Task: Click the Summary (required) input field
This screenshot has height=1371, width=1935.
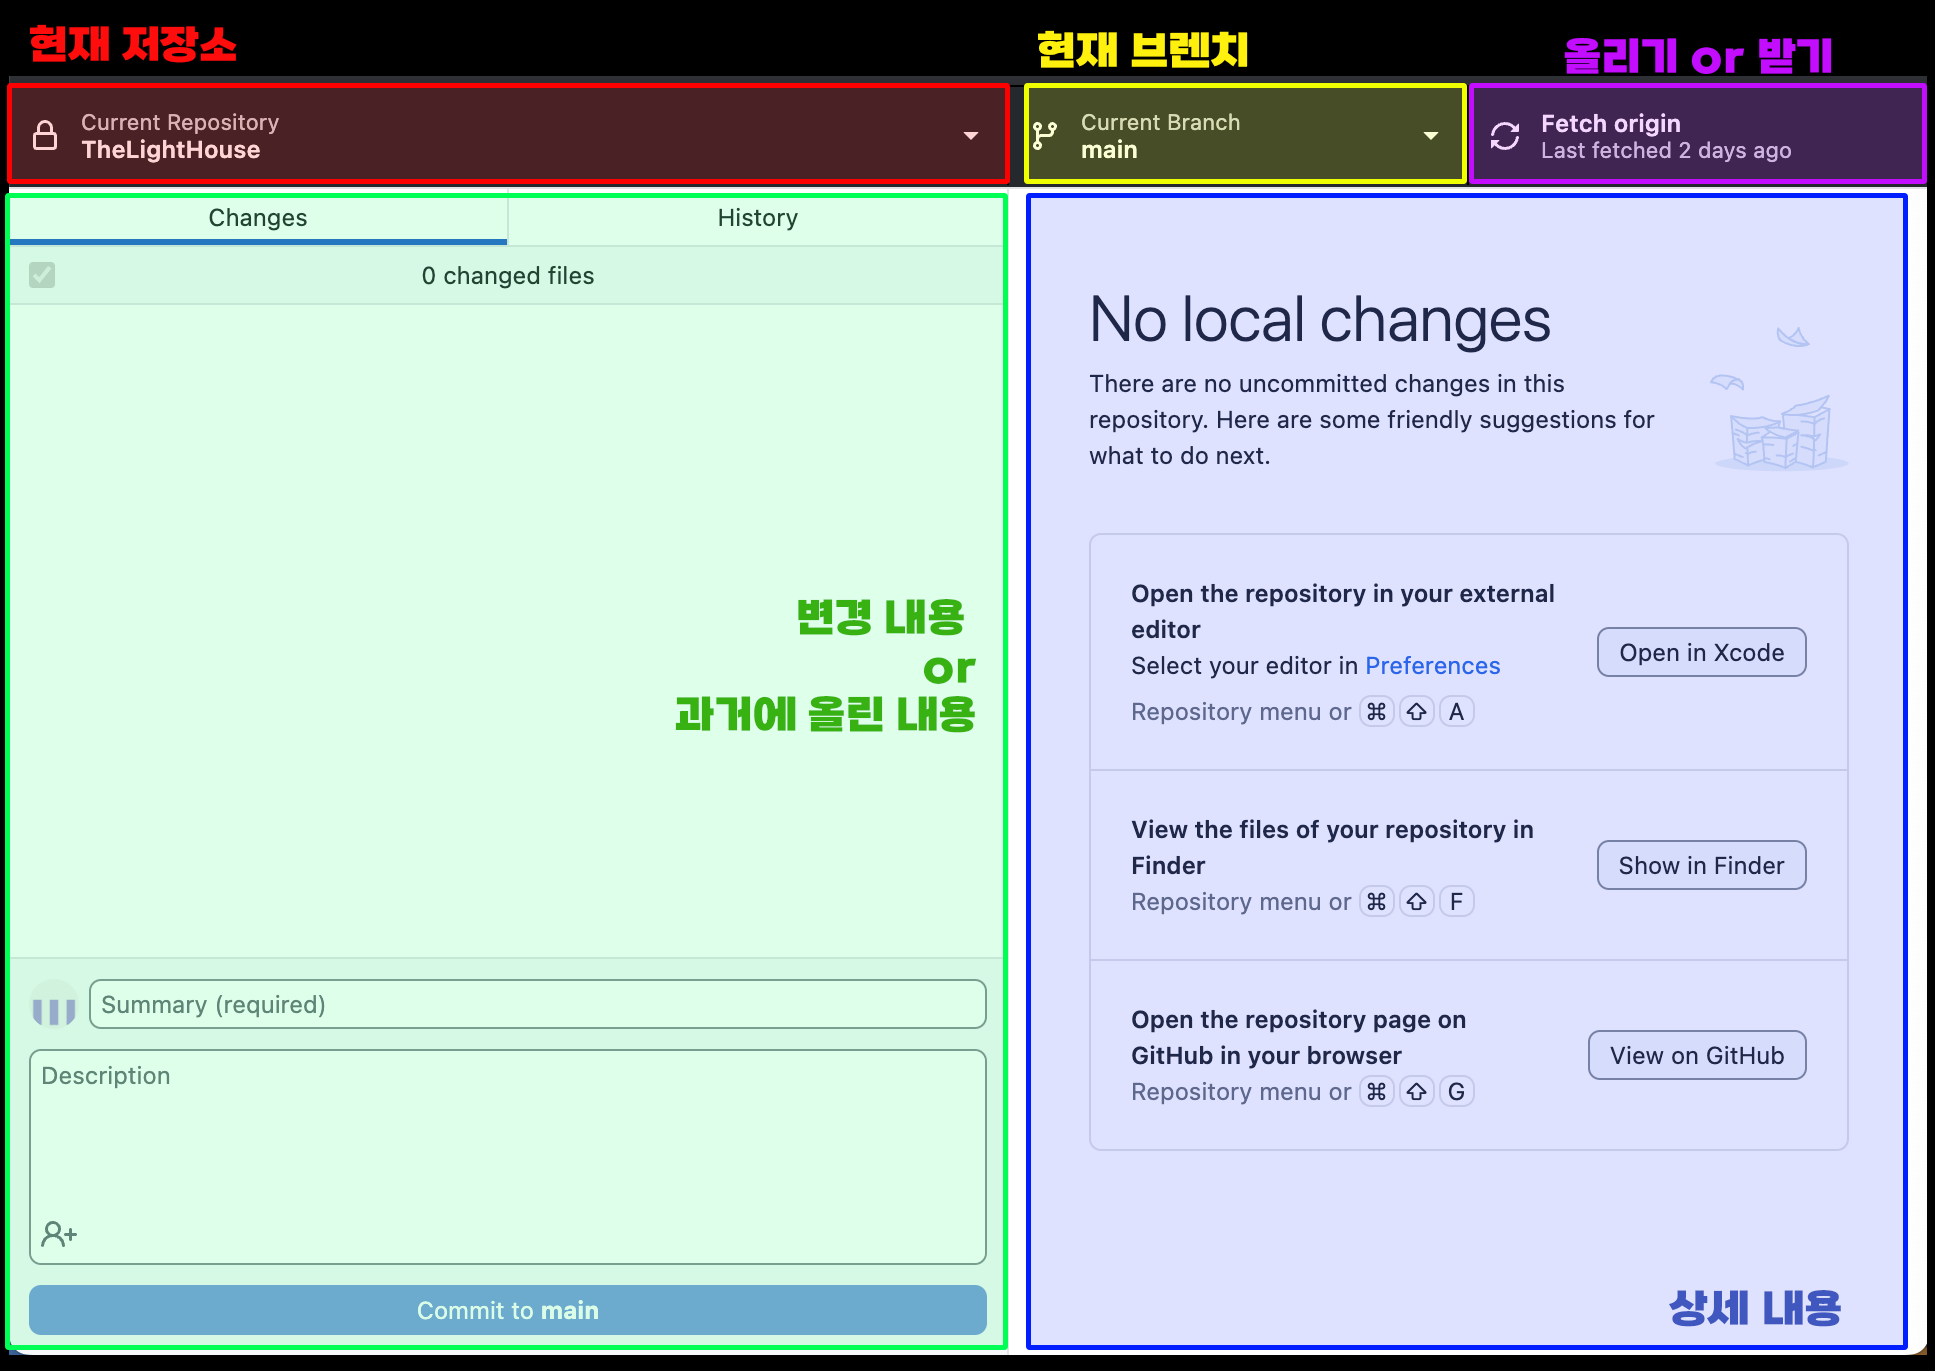Action: coord(537,1005)
